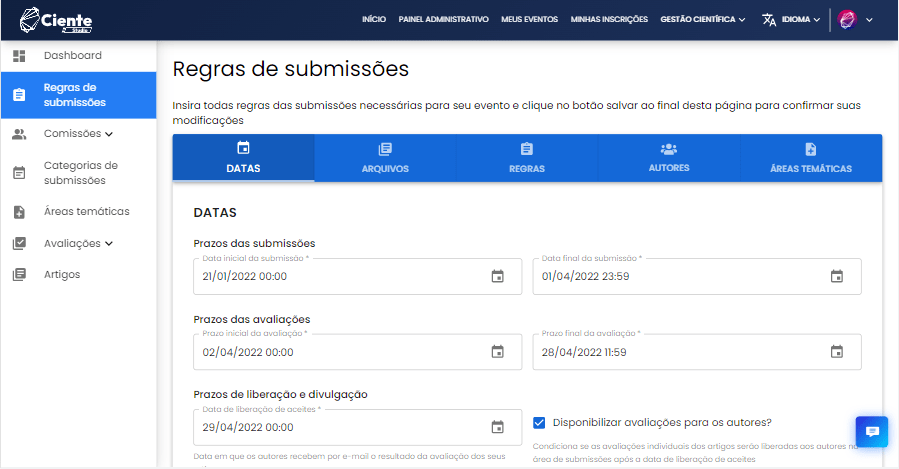Open calendar picker for Data de liberação de aceites
Image resolution: width=899 pixels, height=469 pixels.
coord(498,427)
